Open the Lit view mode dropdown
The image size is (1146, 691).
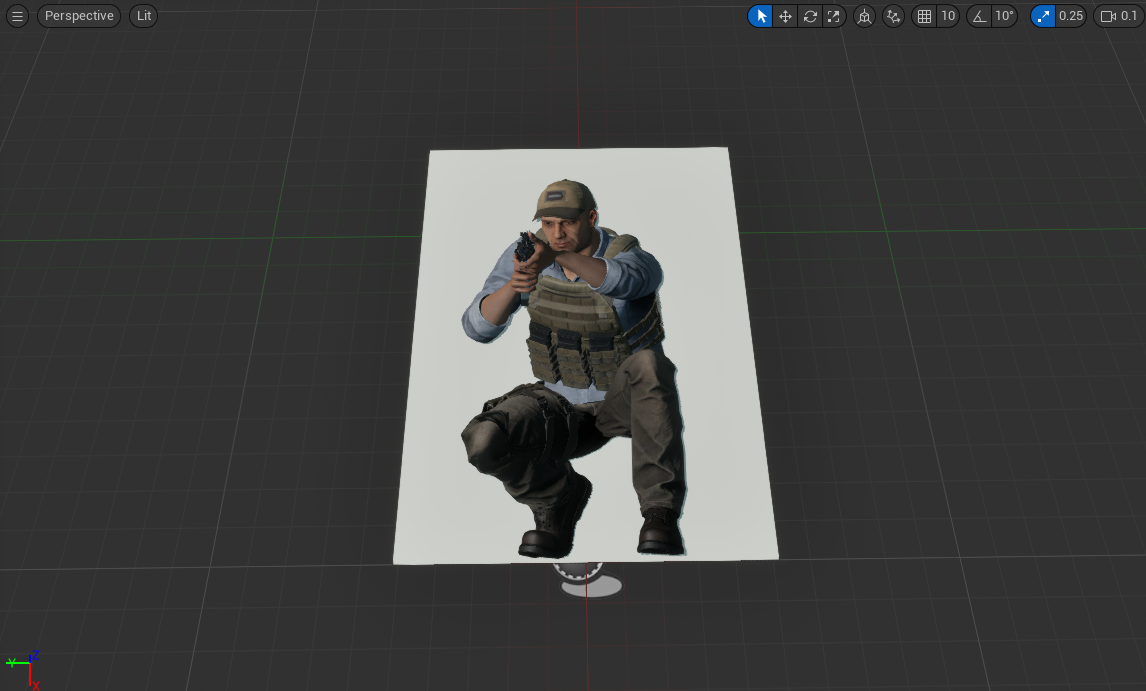pos(143,16)
